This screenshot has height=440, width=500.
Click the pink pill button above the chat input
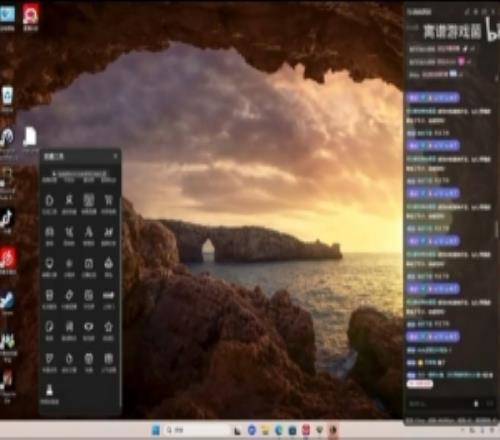coord(420,384)
